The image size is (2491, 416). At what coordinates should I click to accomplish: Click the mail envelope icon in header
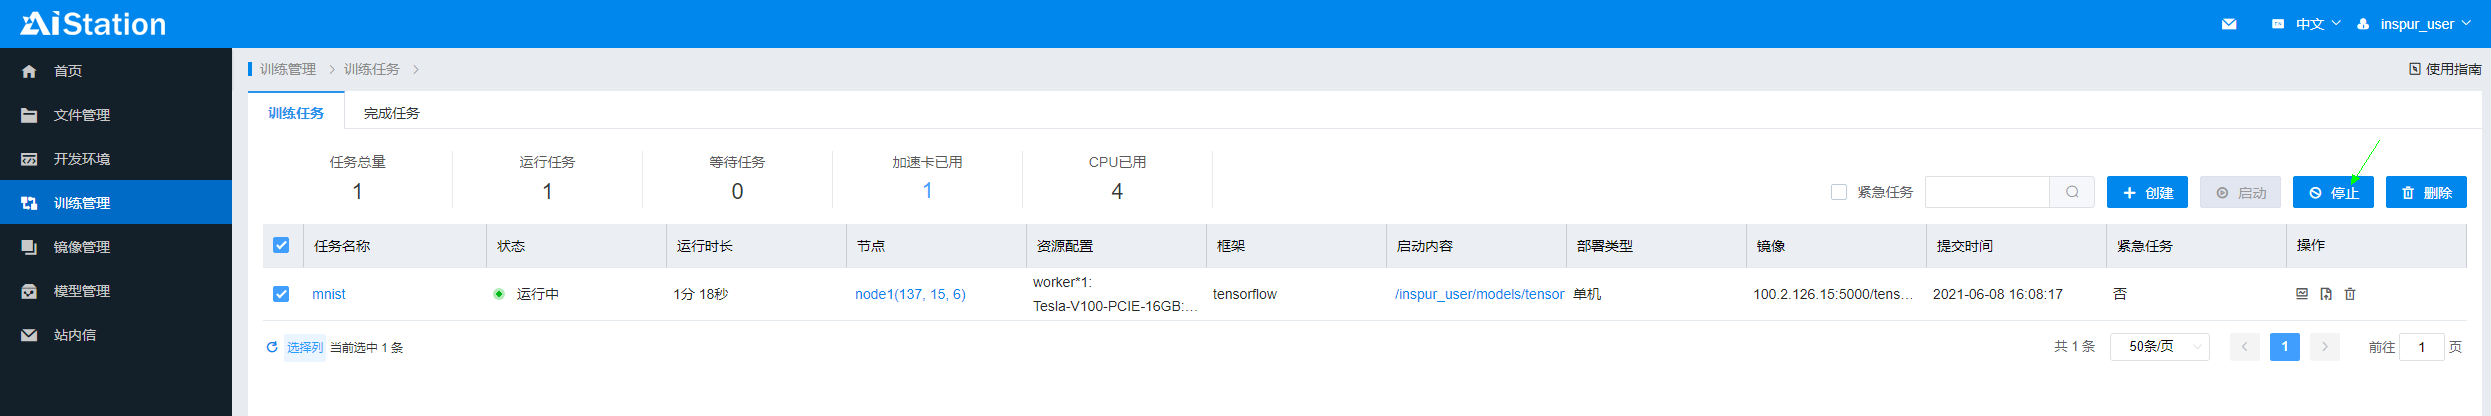pos(2229,24)
